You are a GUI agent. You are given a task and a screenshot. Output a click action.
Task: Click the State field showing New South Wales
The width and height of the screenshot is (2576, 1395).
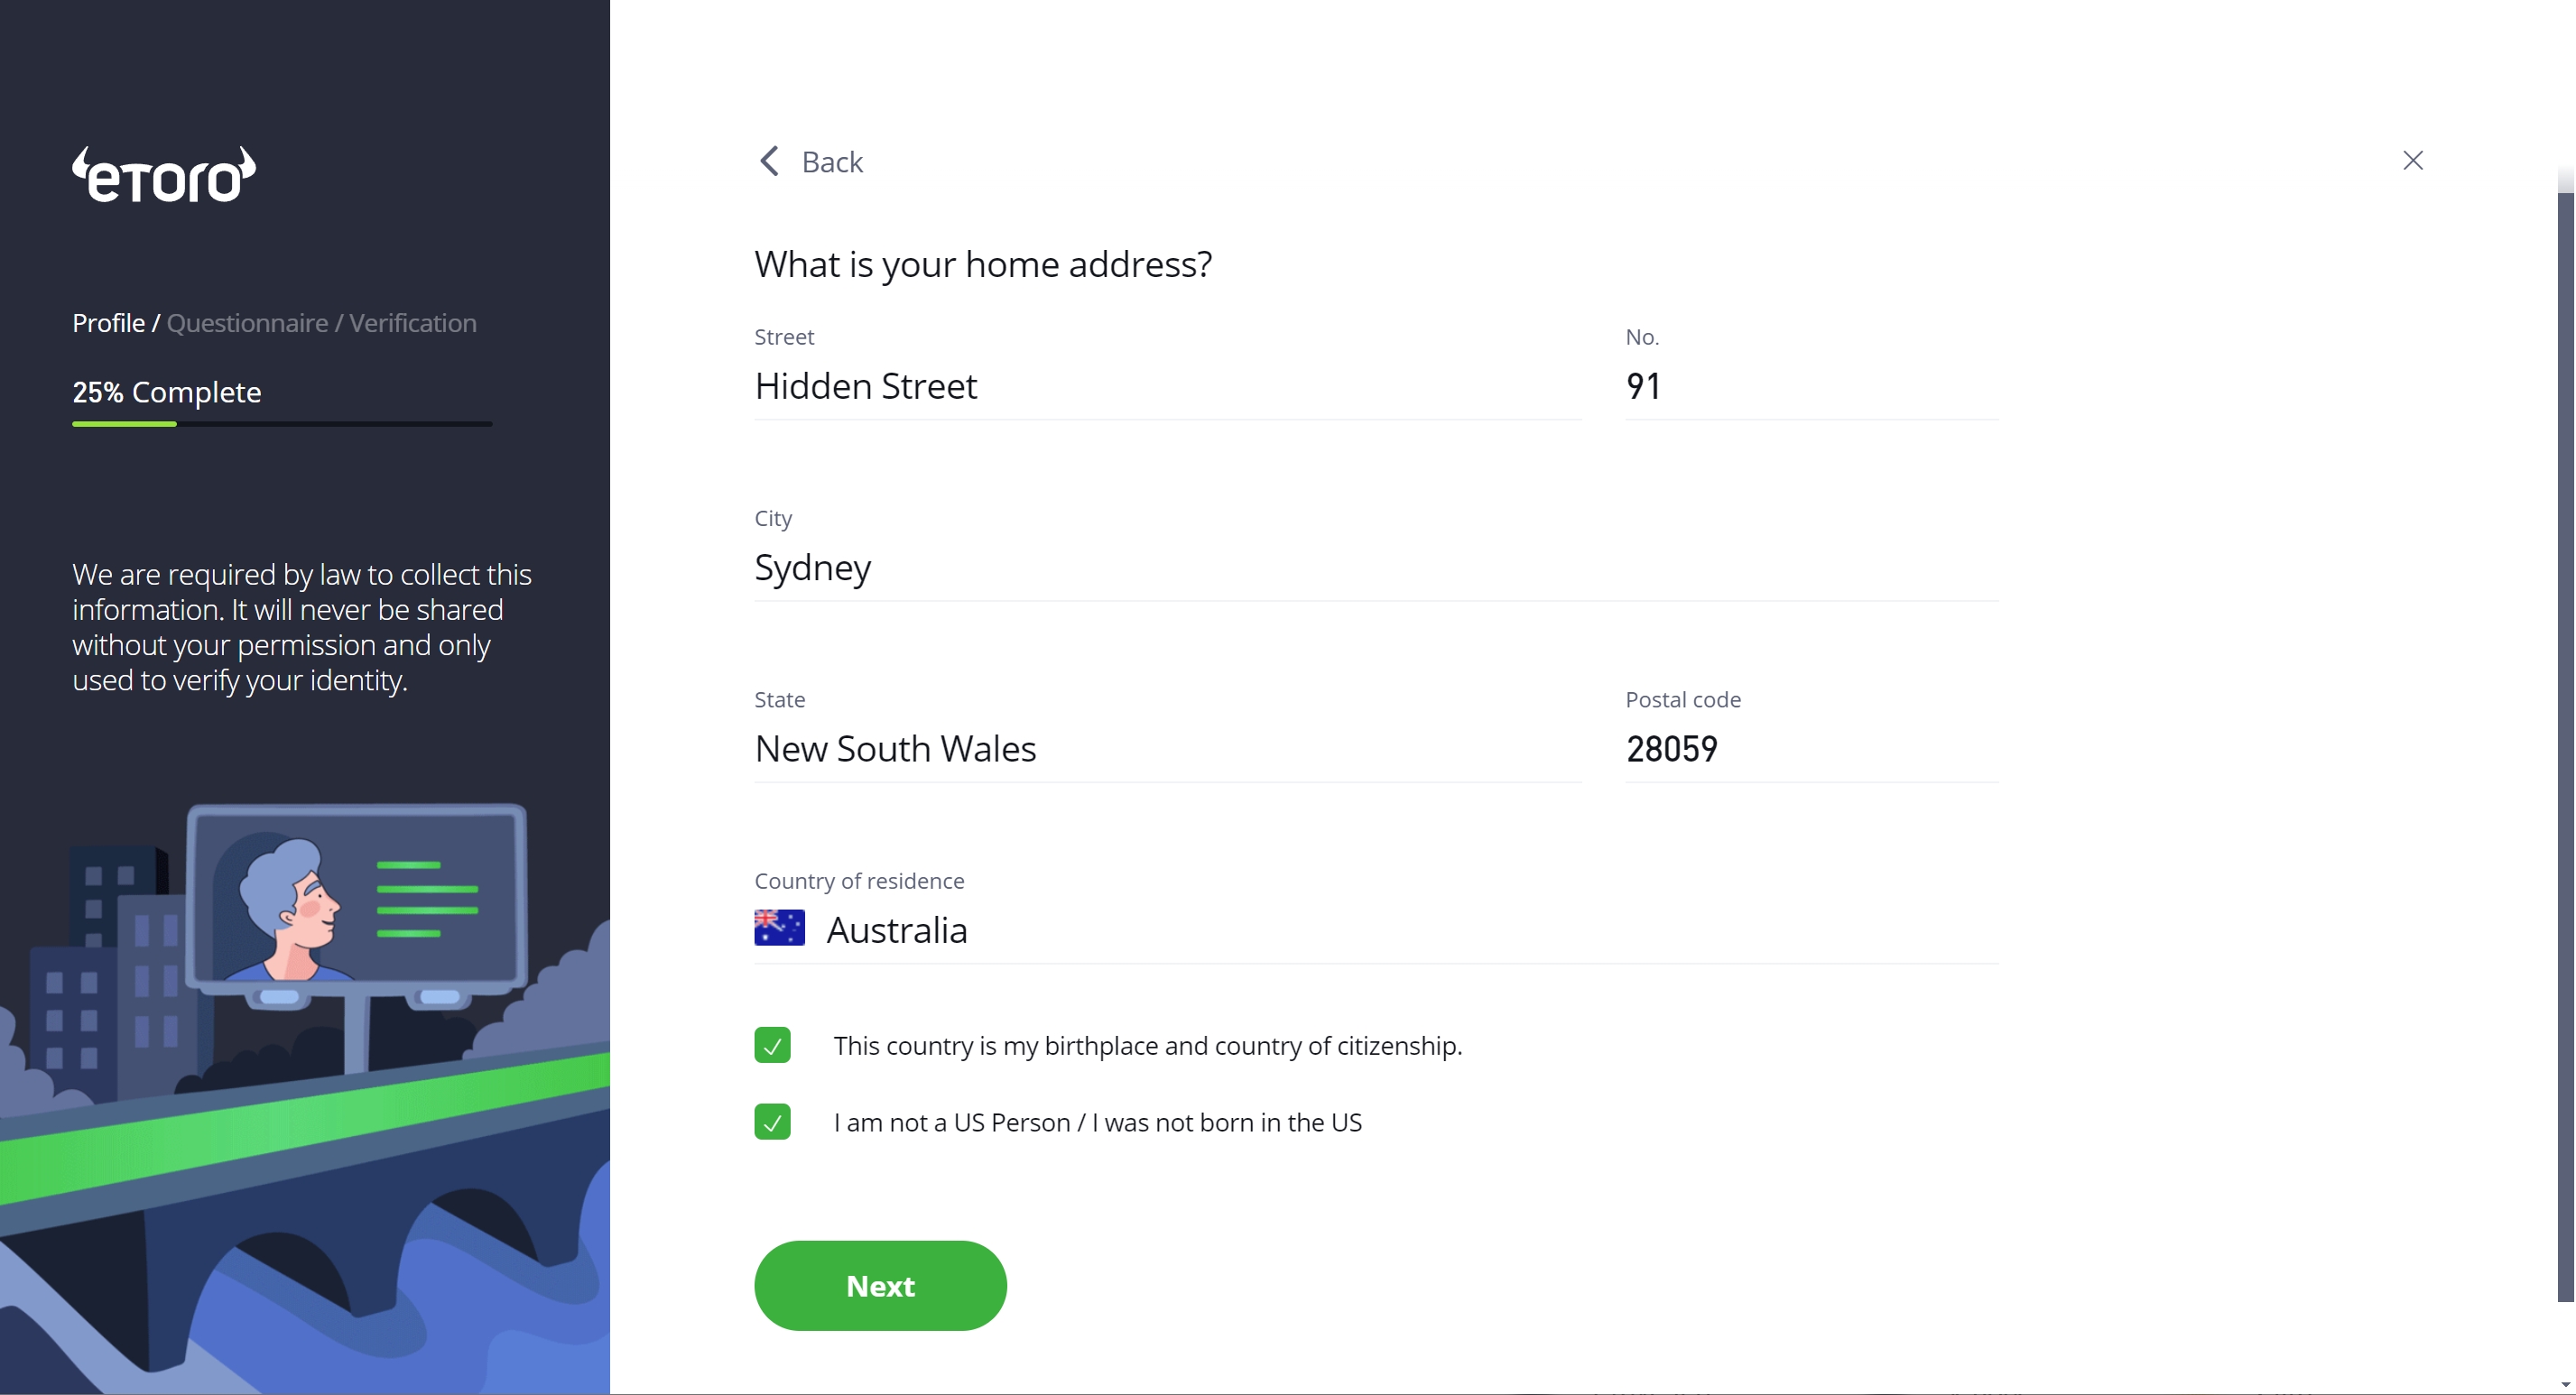click(x=1166, y=749)
